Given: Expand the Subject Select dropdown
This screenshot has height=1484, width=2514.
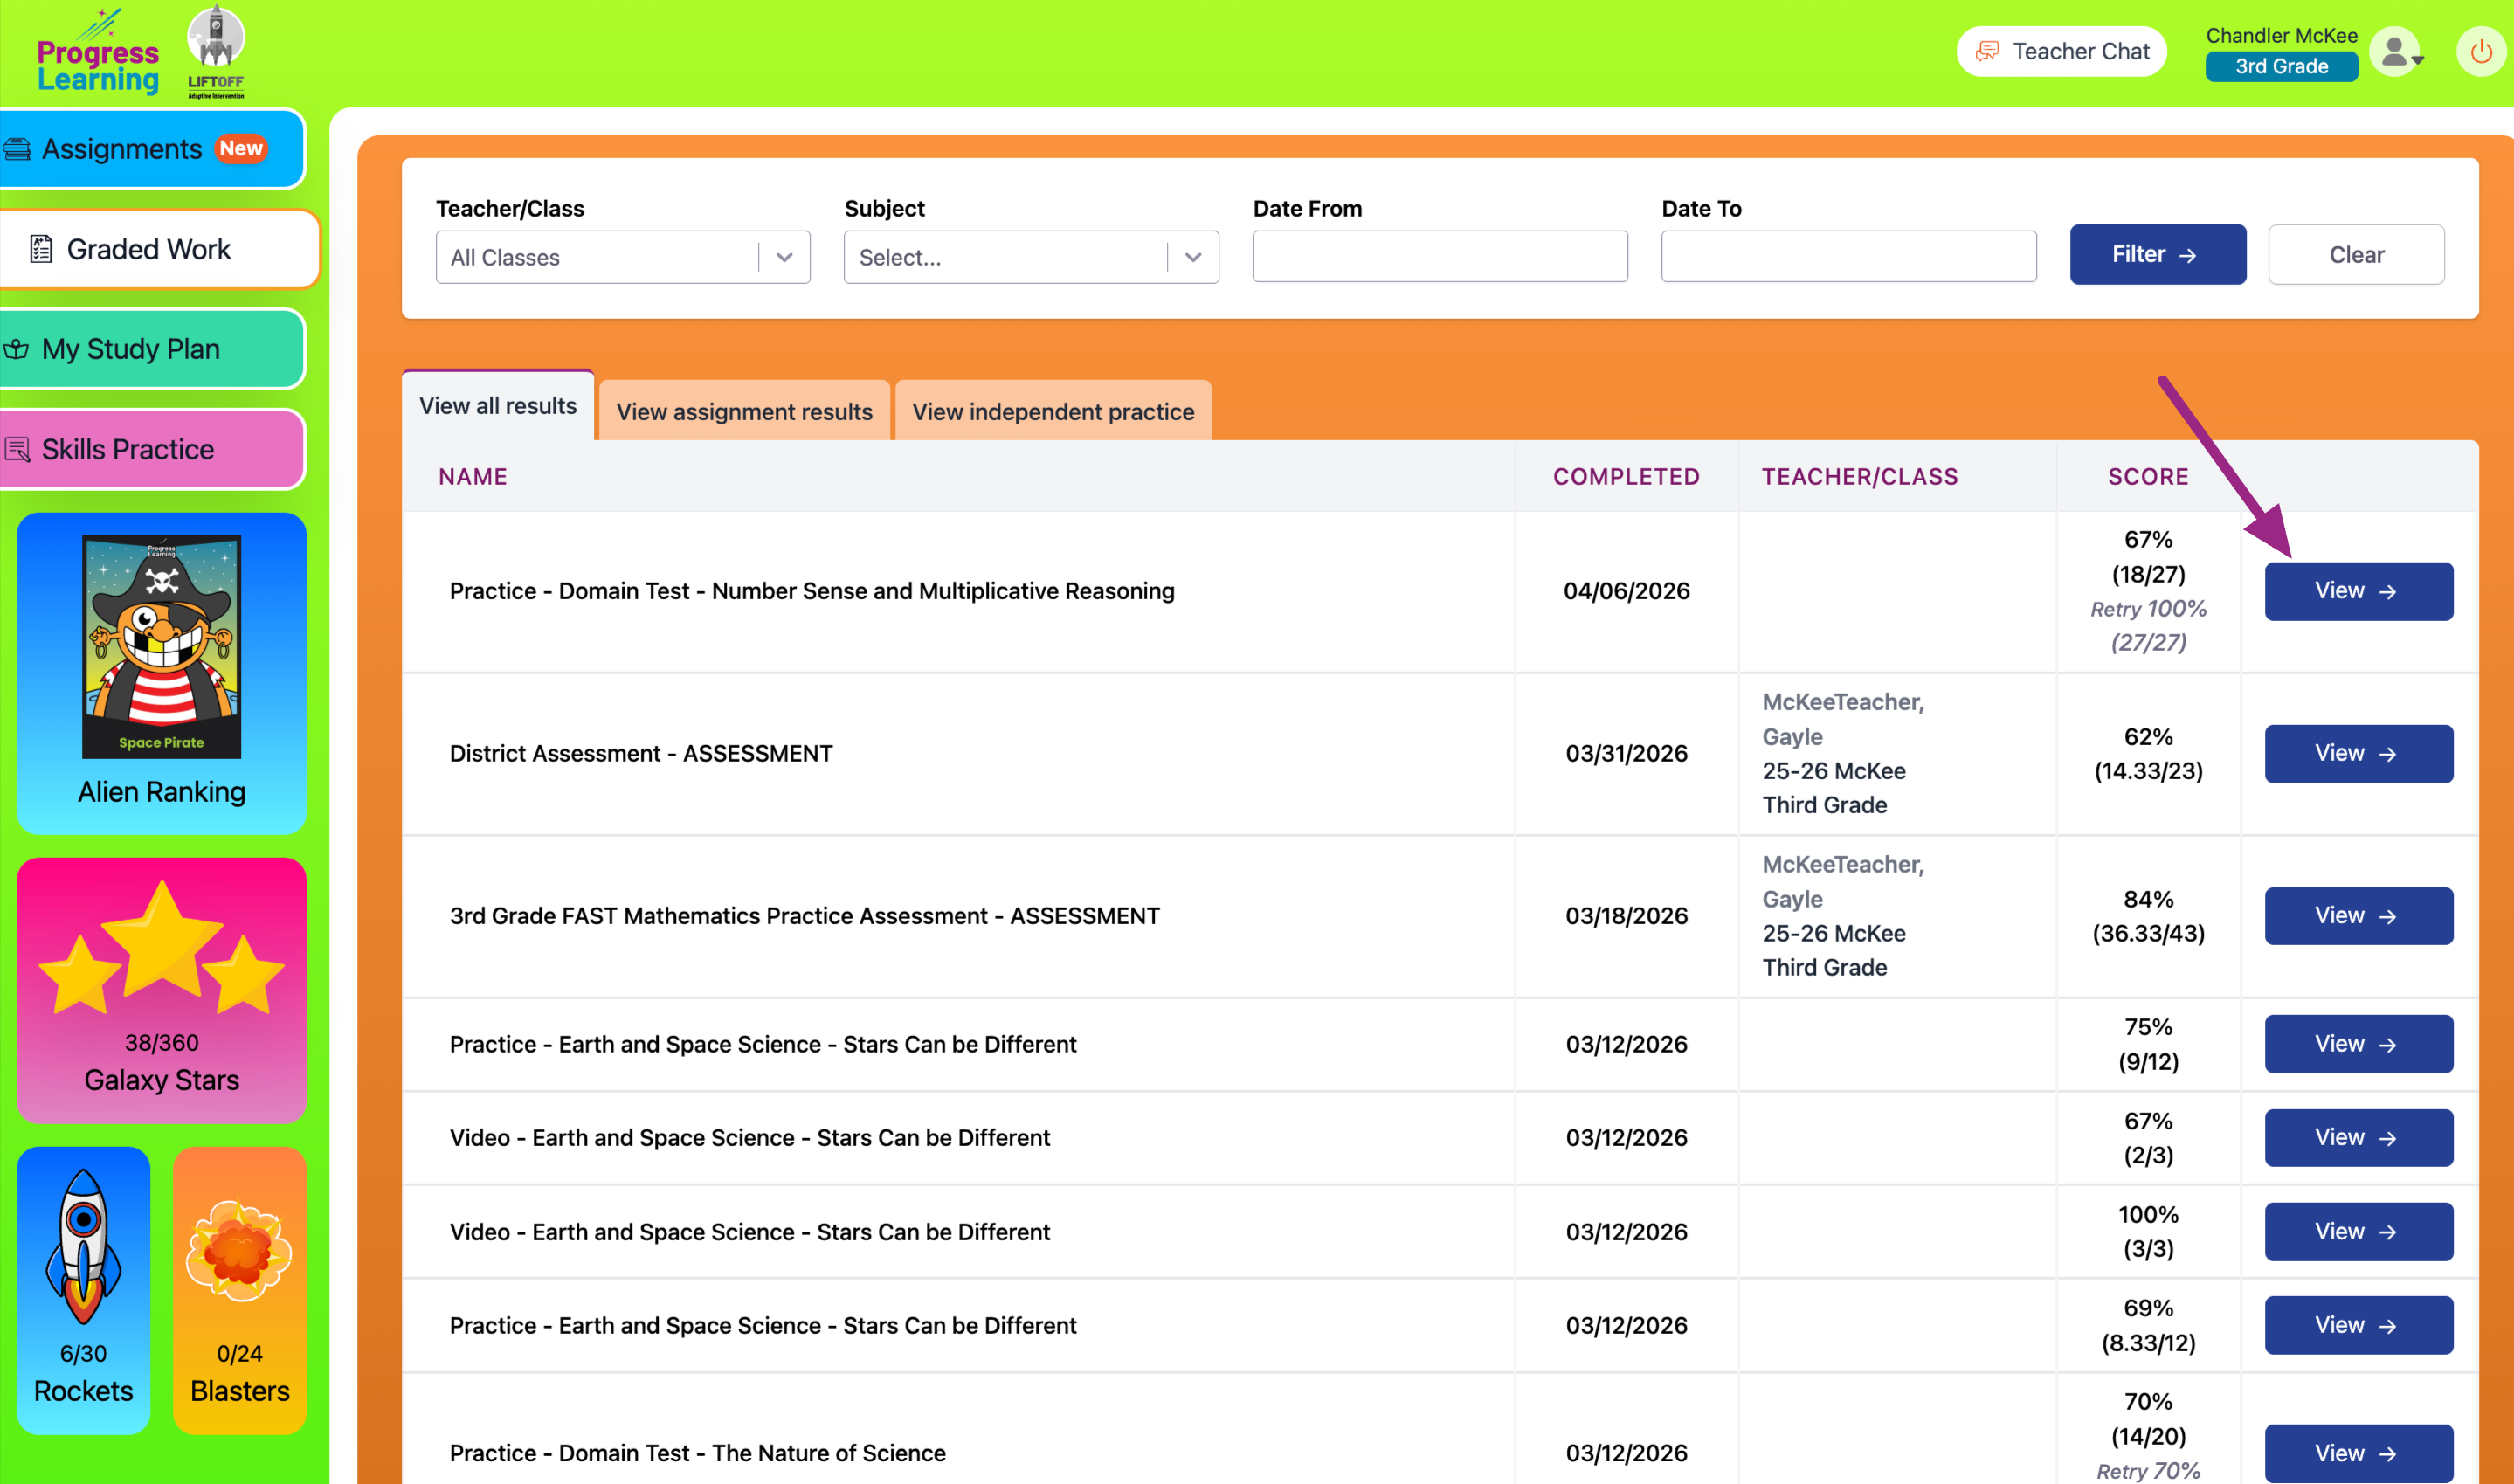Looking at the screenshot, I should point(1030,257).
